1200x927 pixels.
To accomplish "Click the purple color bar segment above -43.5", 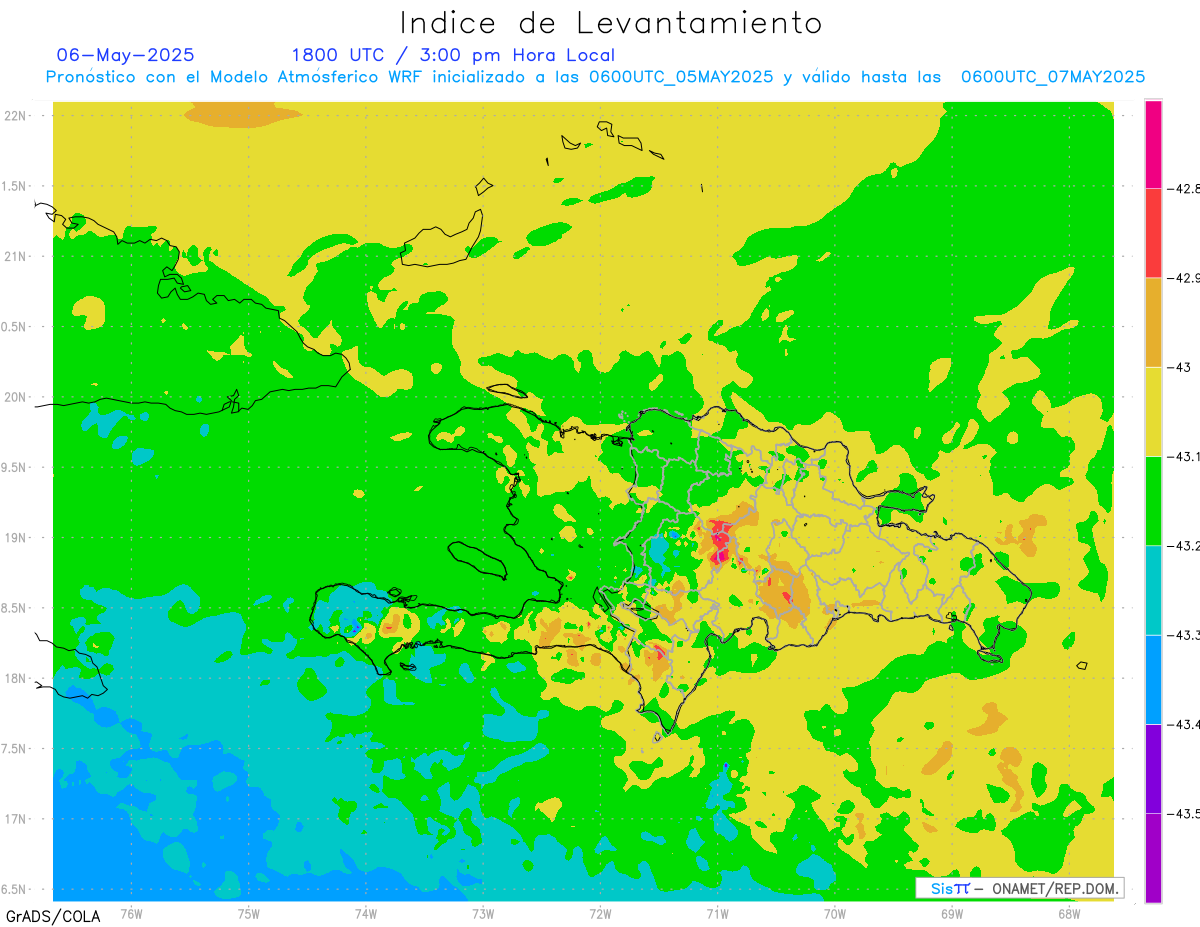I will [x=1153, y=768].
